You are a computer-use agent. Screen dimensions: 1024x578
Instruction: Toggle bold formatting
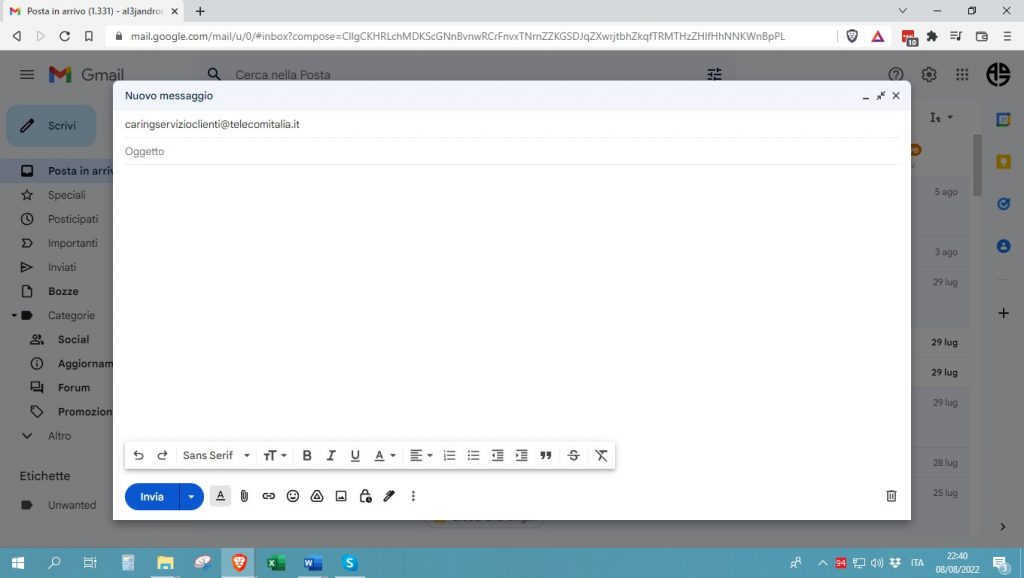(307, 455)
